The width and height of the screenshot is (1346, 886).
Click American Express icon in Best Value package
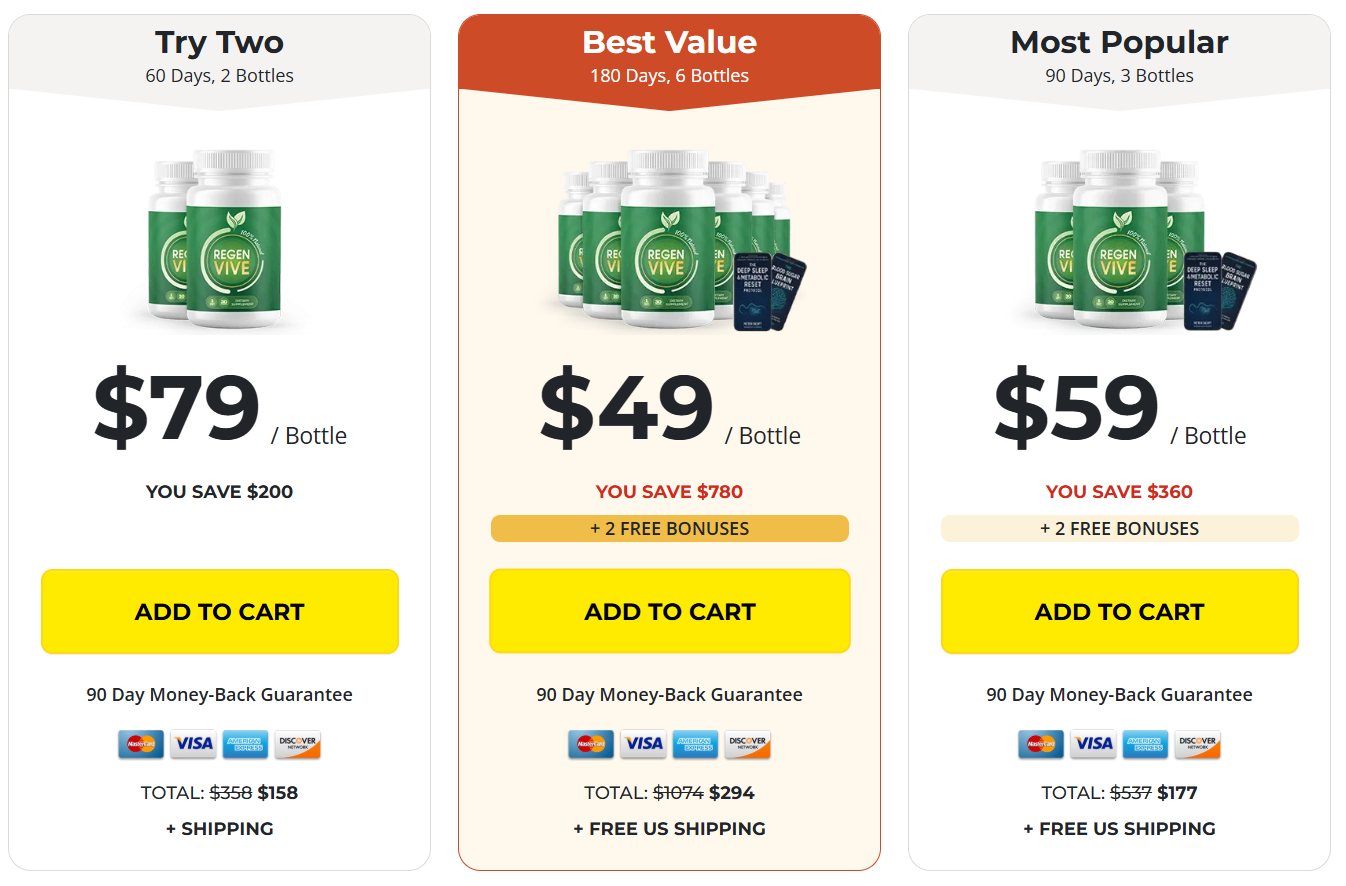pyautogui.click(x=695, y=744)
